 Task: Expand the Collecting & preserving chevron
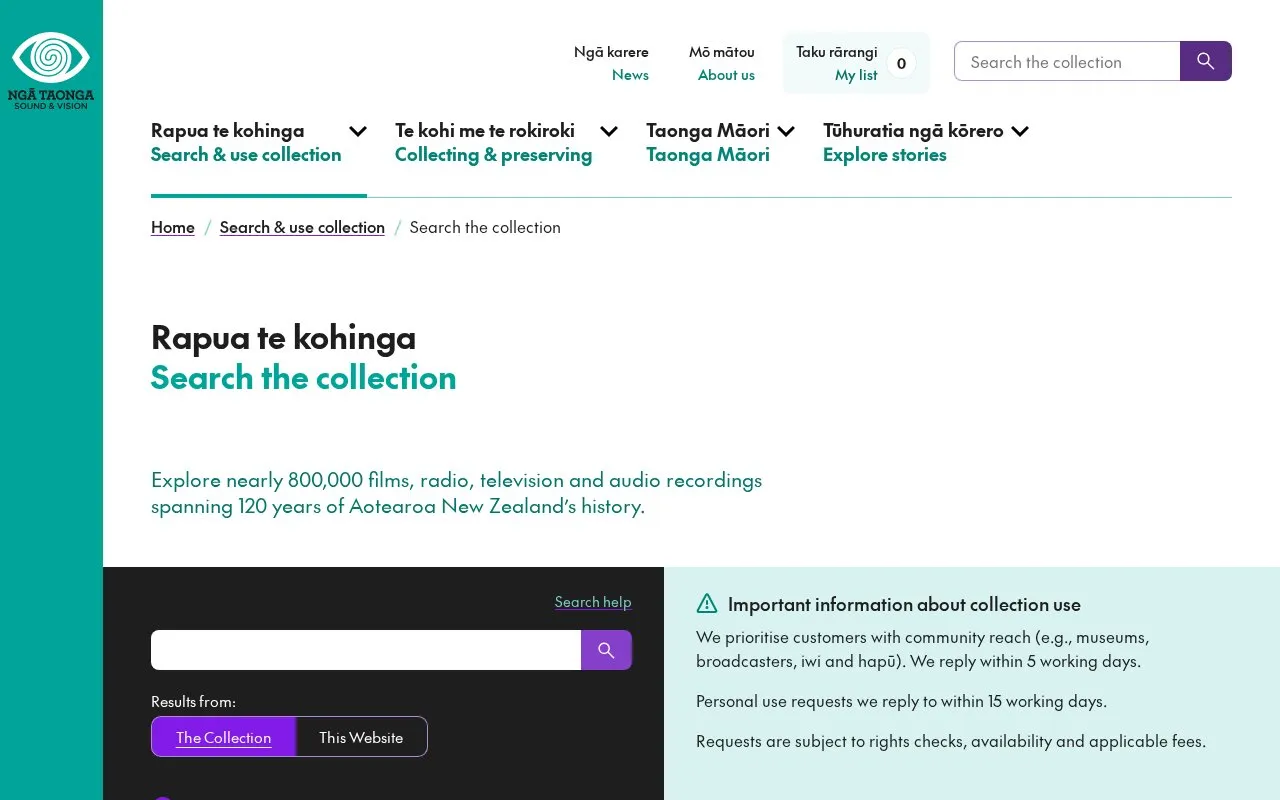608,131
